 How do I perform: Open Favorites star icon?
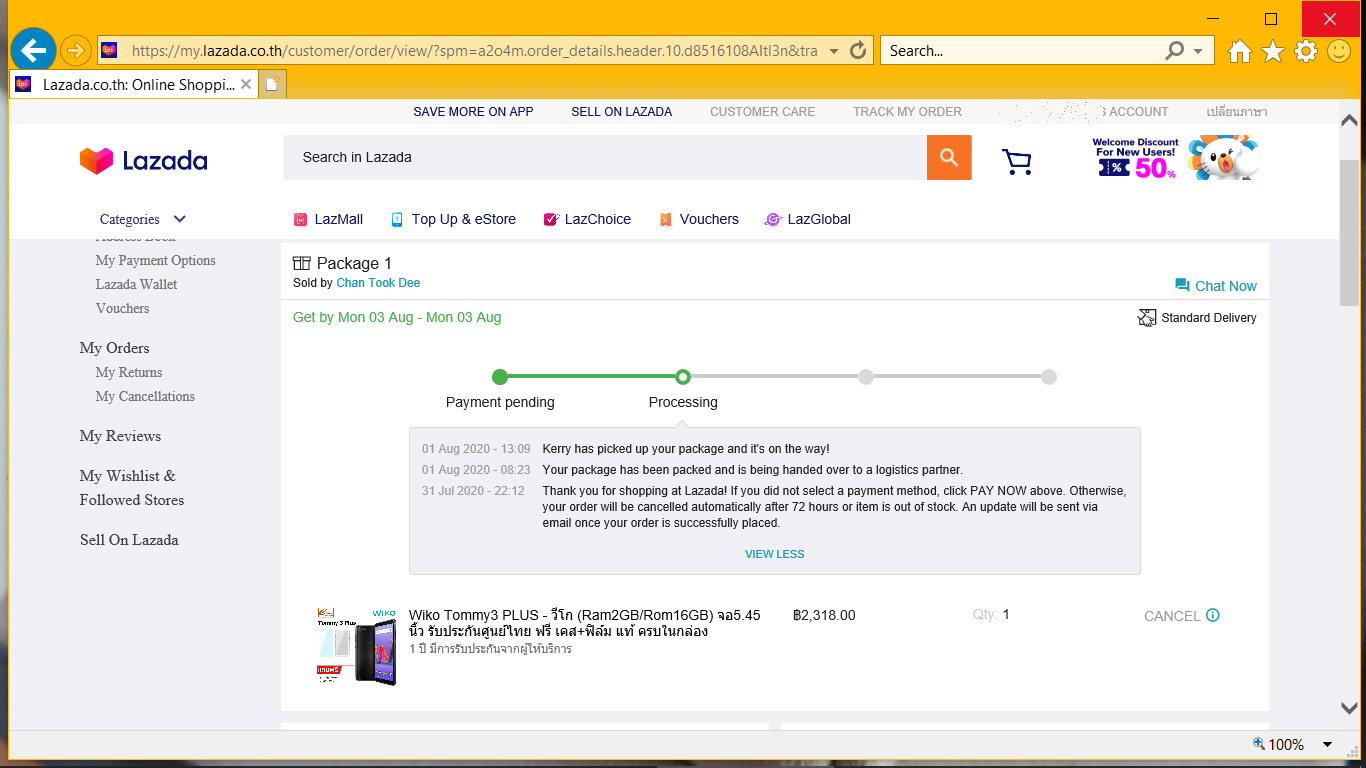tap(1273, 51)
